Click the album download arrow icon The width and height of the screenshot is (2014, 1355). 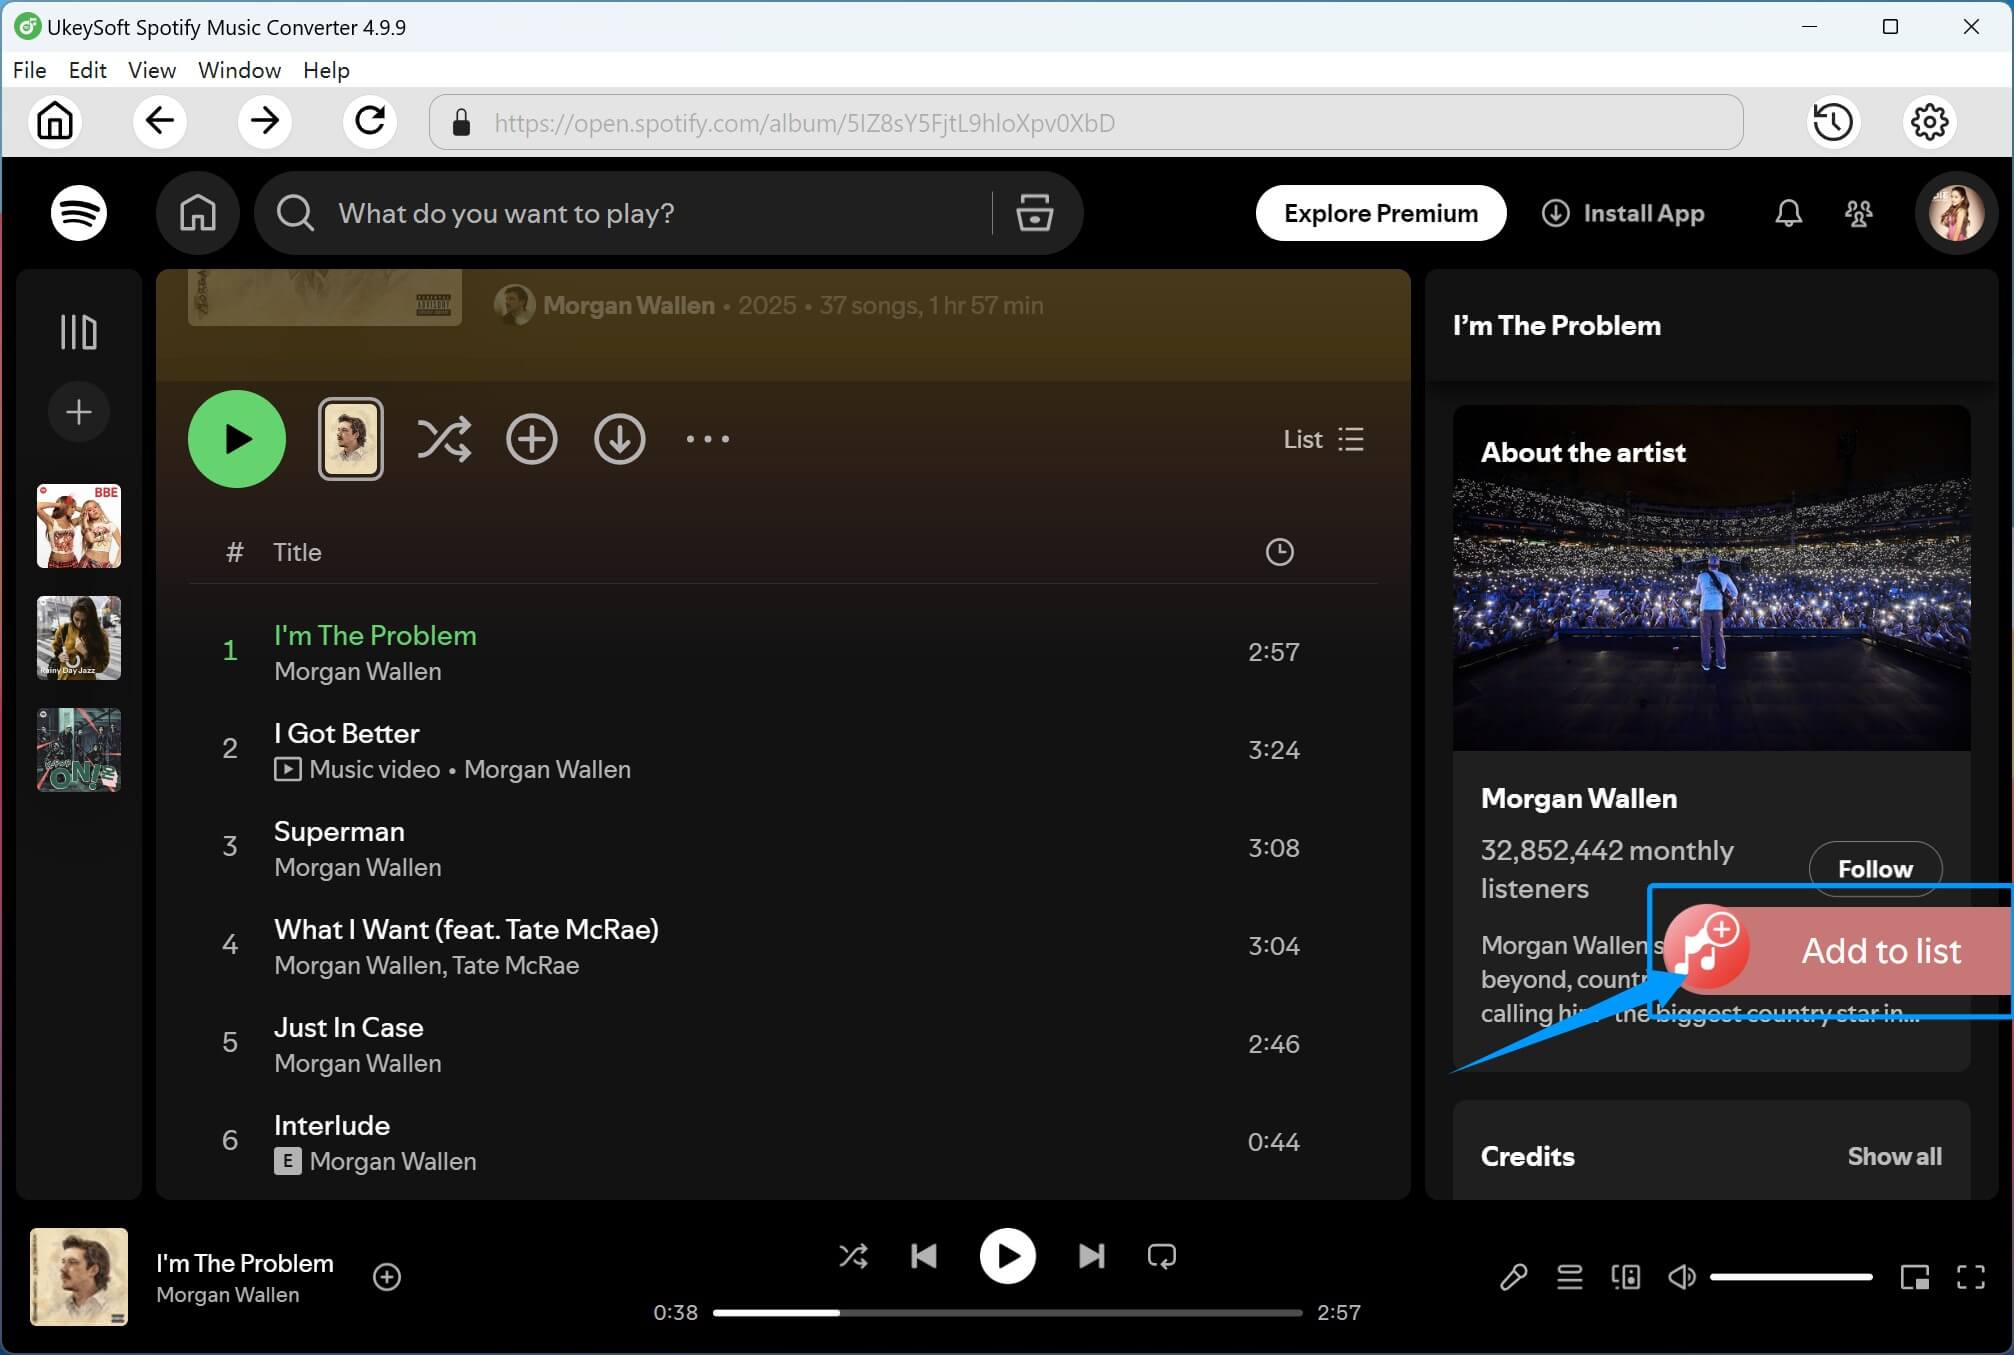(x=619, y=439)
